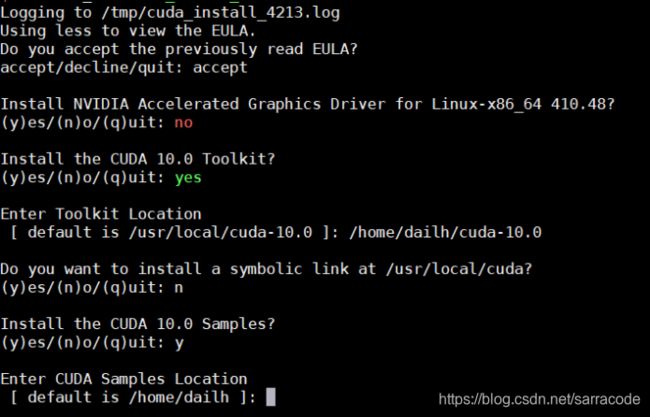Click the "Install the CUDA 10.0 Toolkit?" prompt
Screen dimensions: 650x417
pos(138,159)
